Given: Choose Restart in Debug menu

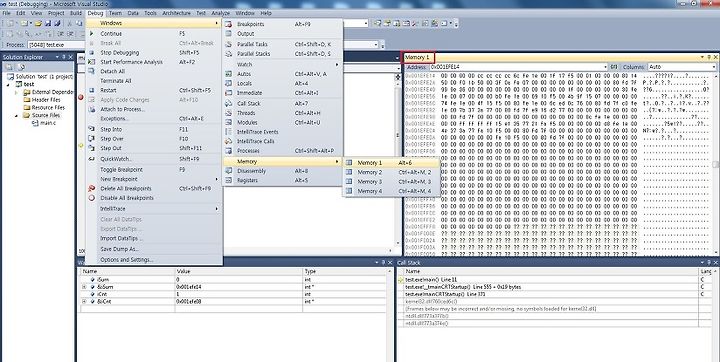Looking at the screenshot, I should [154, 90].
